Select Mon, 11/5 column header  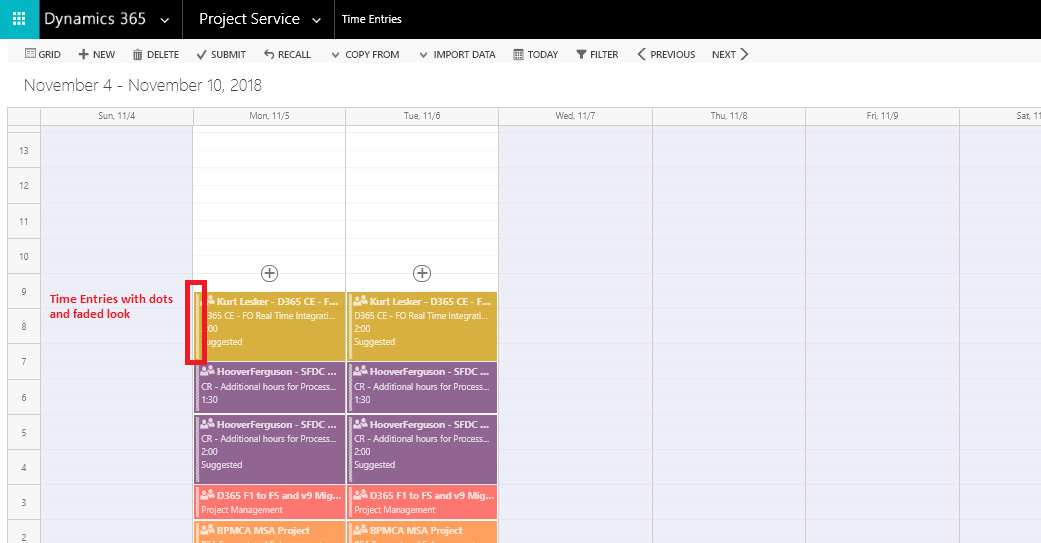270,116
